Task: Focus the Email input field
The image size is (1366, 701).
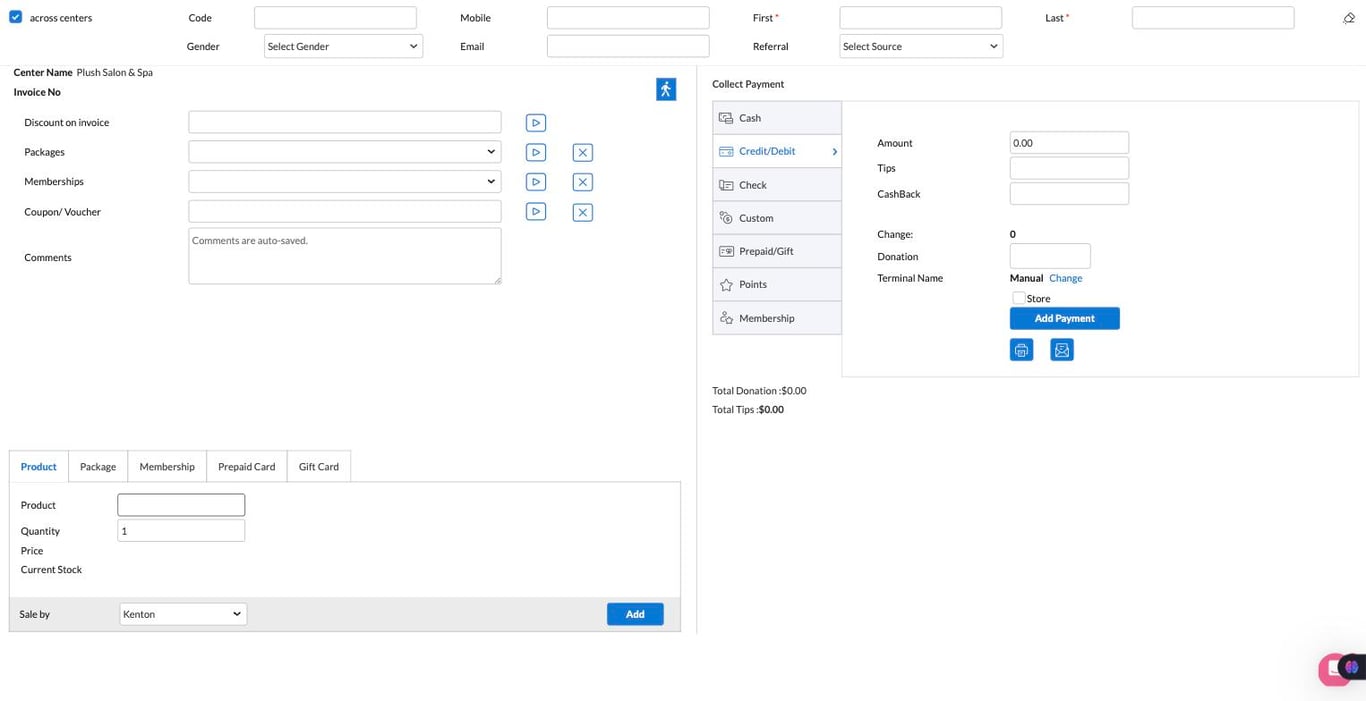Action: [628, 46]
